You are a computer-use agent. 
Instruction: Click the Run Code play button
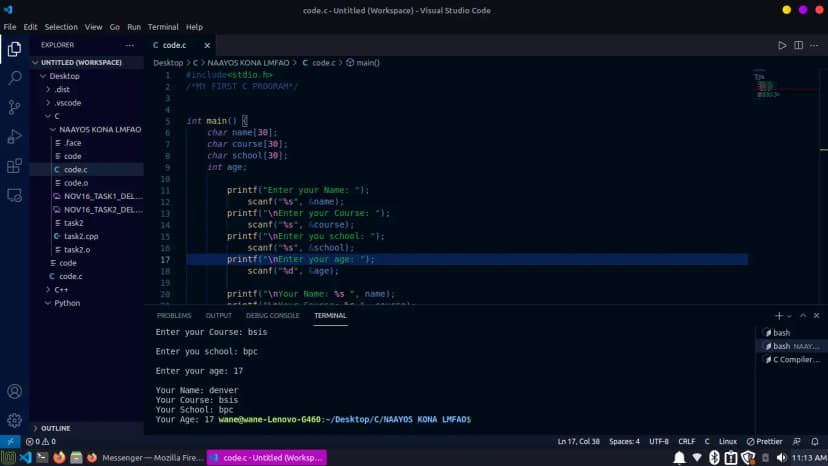pyautogui.click(x=782, y=46)
